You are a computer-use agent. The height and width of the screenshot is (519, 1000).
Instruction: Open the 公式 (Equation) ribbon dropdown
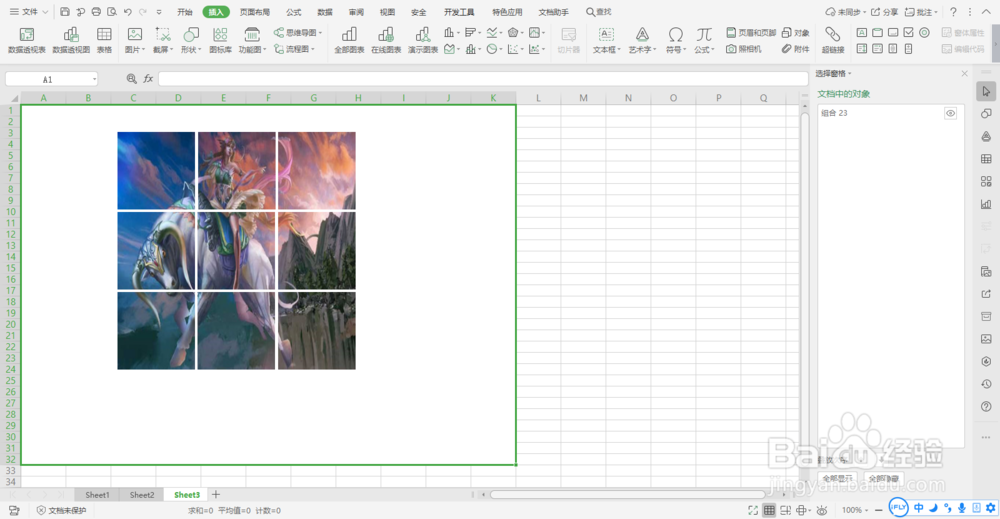704,40
